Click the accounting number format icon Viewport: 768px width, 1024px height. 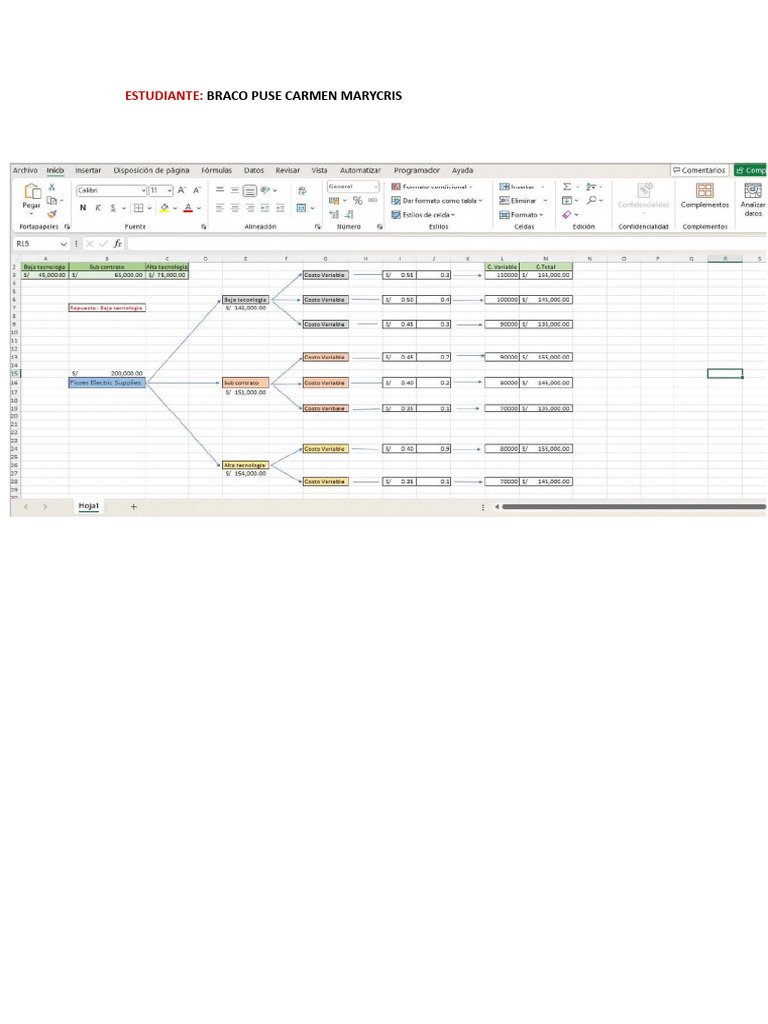[x=334, y=200]
